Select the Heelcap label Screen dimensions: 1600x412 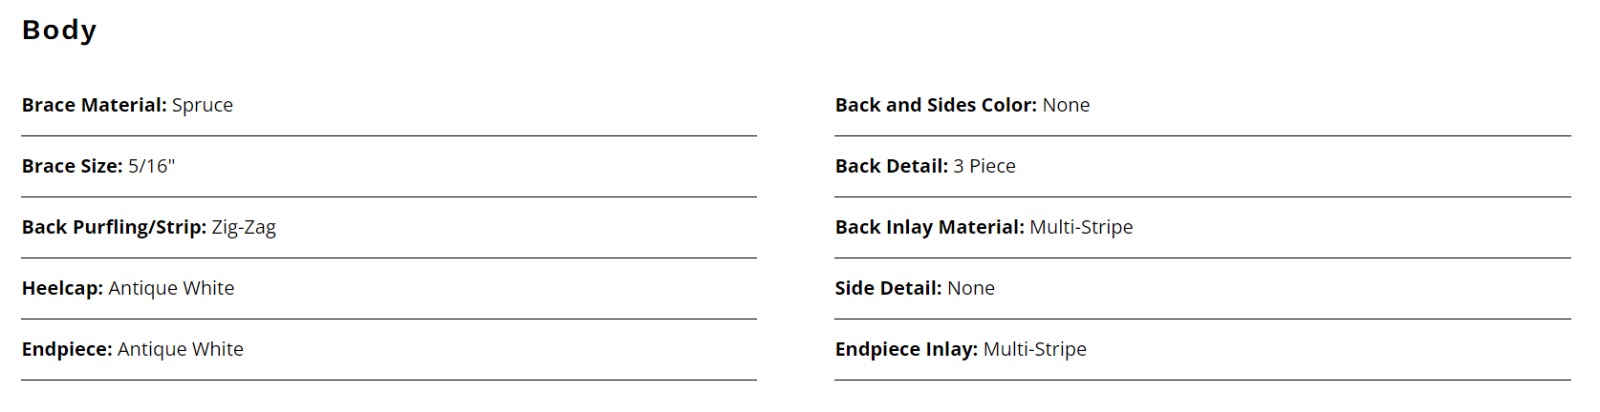pyautogui.click(x=62, y=288)
